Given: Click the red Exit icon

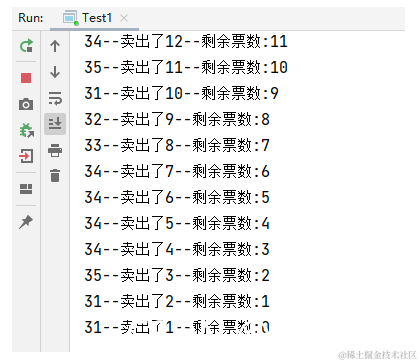Looking at the screenshot, I should 26,156.
